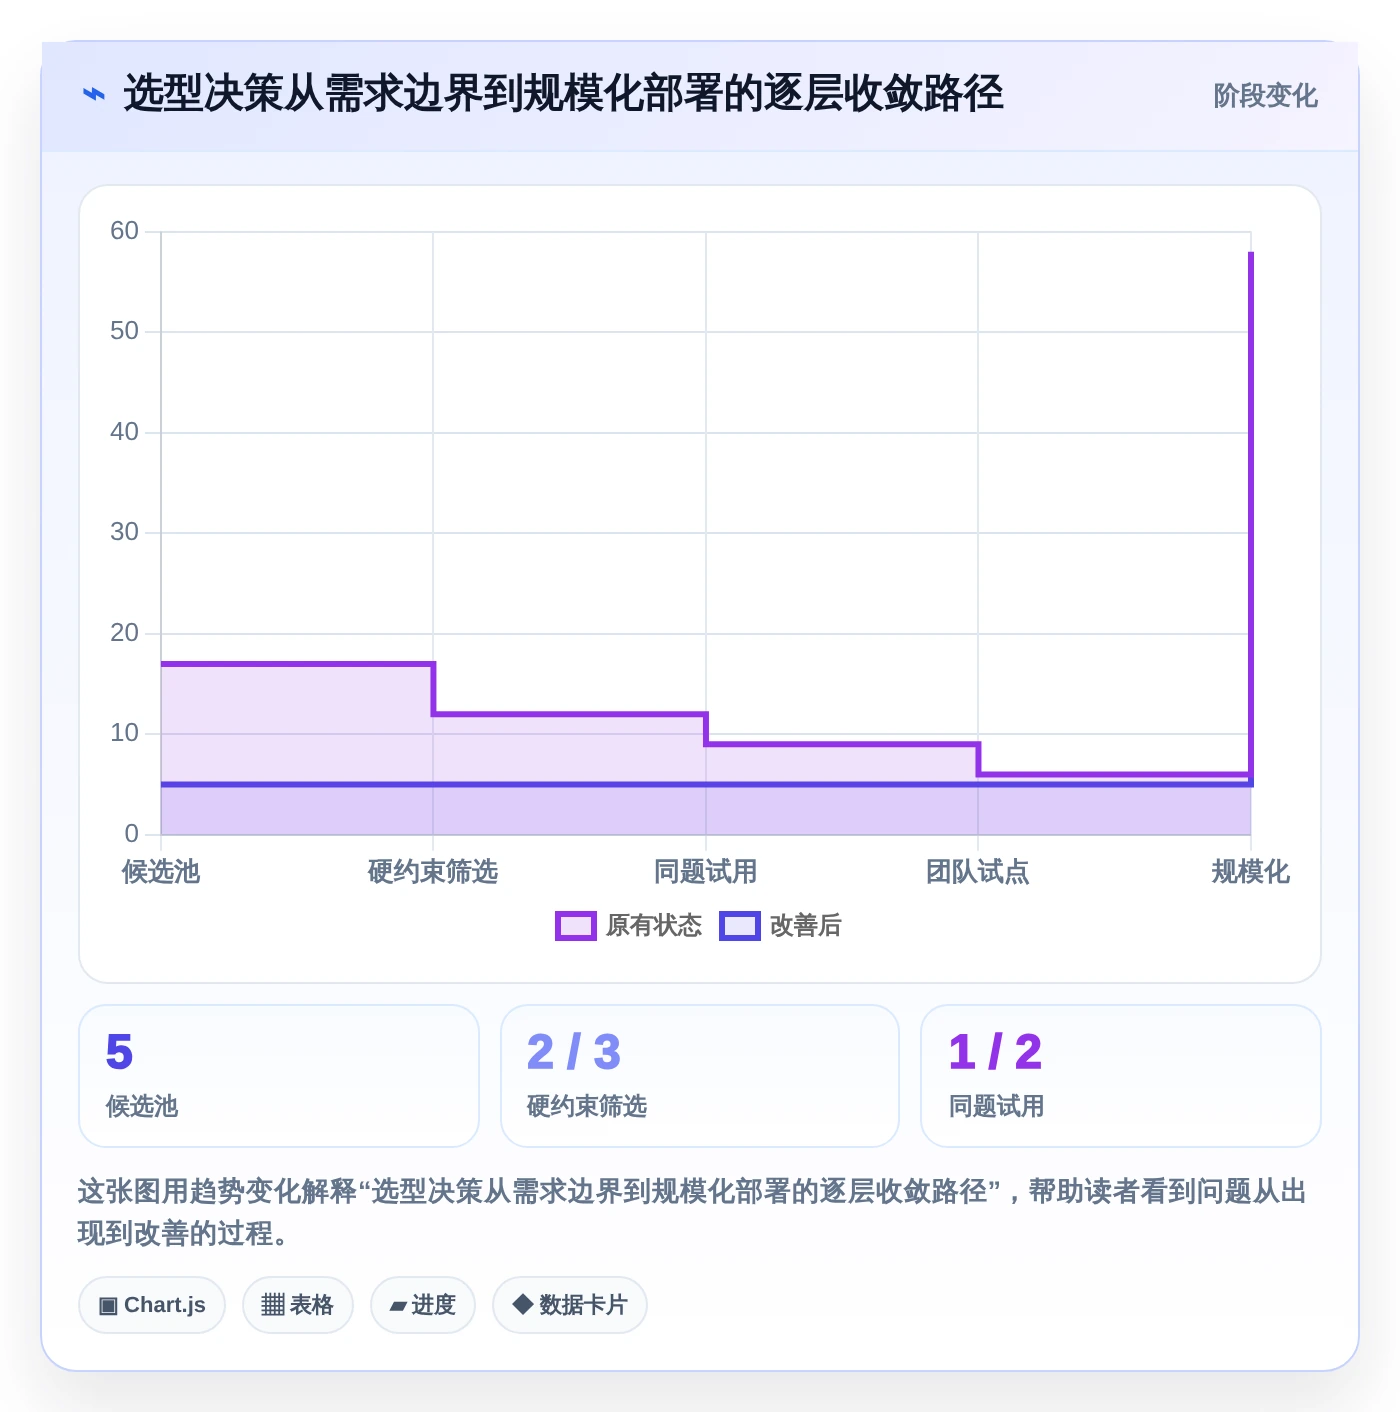Open the 同题试用 card showing 1 / 2
This screenshot has width=1400, height=1412.
1121,1076
